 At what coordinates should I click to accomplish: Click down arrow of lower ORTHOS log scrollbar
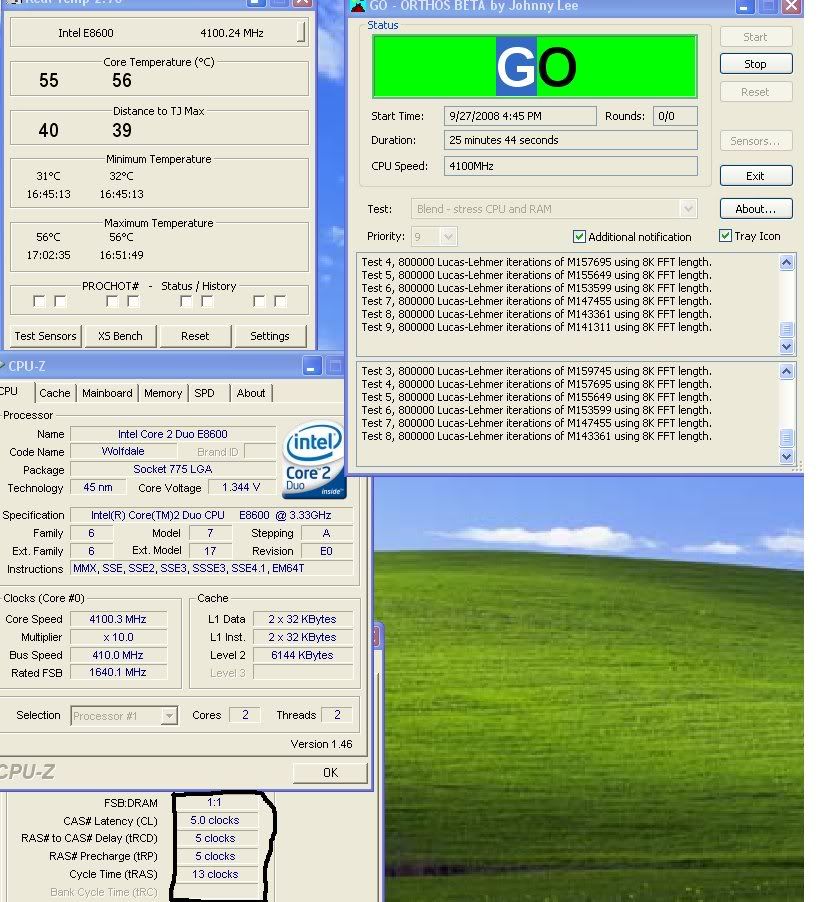(x=786, y=457)
